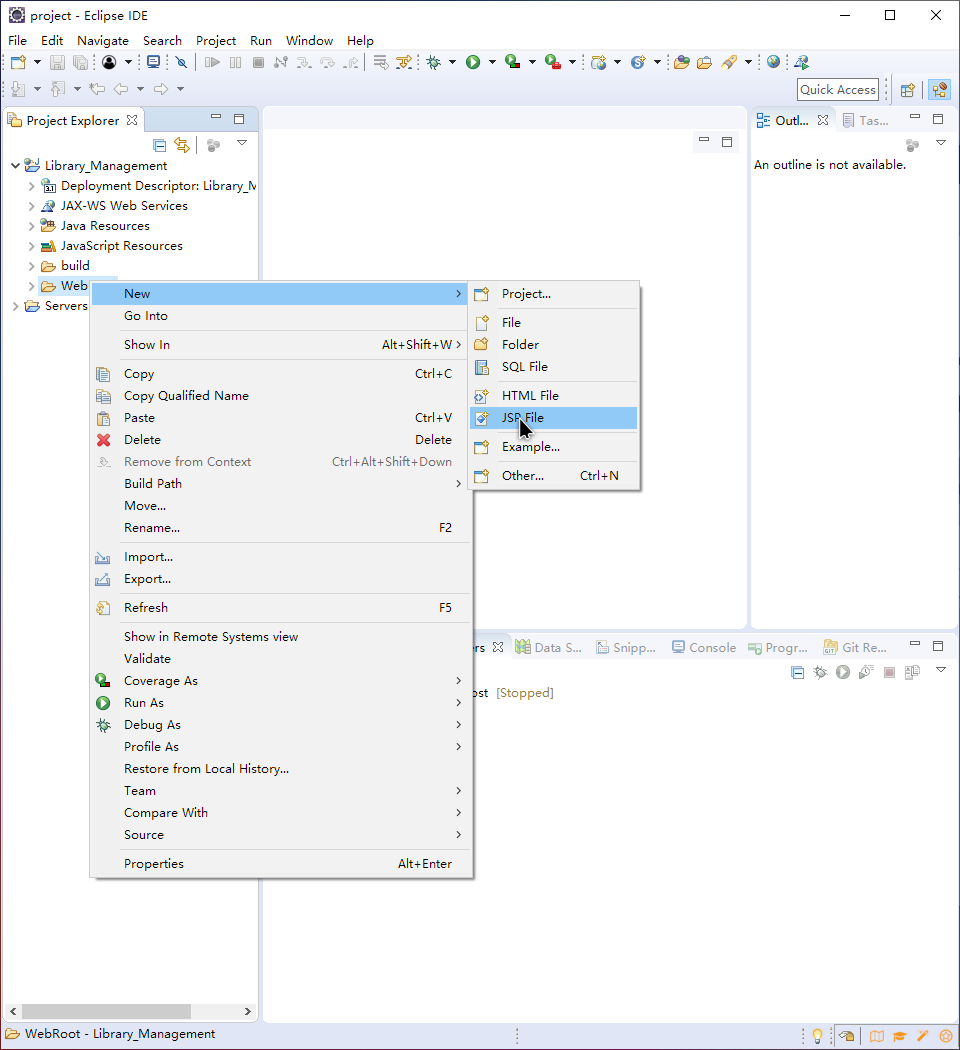
Task: Click the tip of the day lightbulb
Action: [x=817, y=1036]
